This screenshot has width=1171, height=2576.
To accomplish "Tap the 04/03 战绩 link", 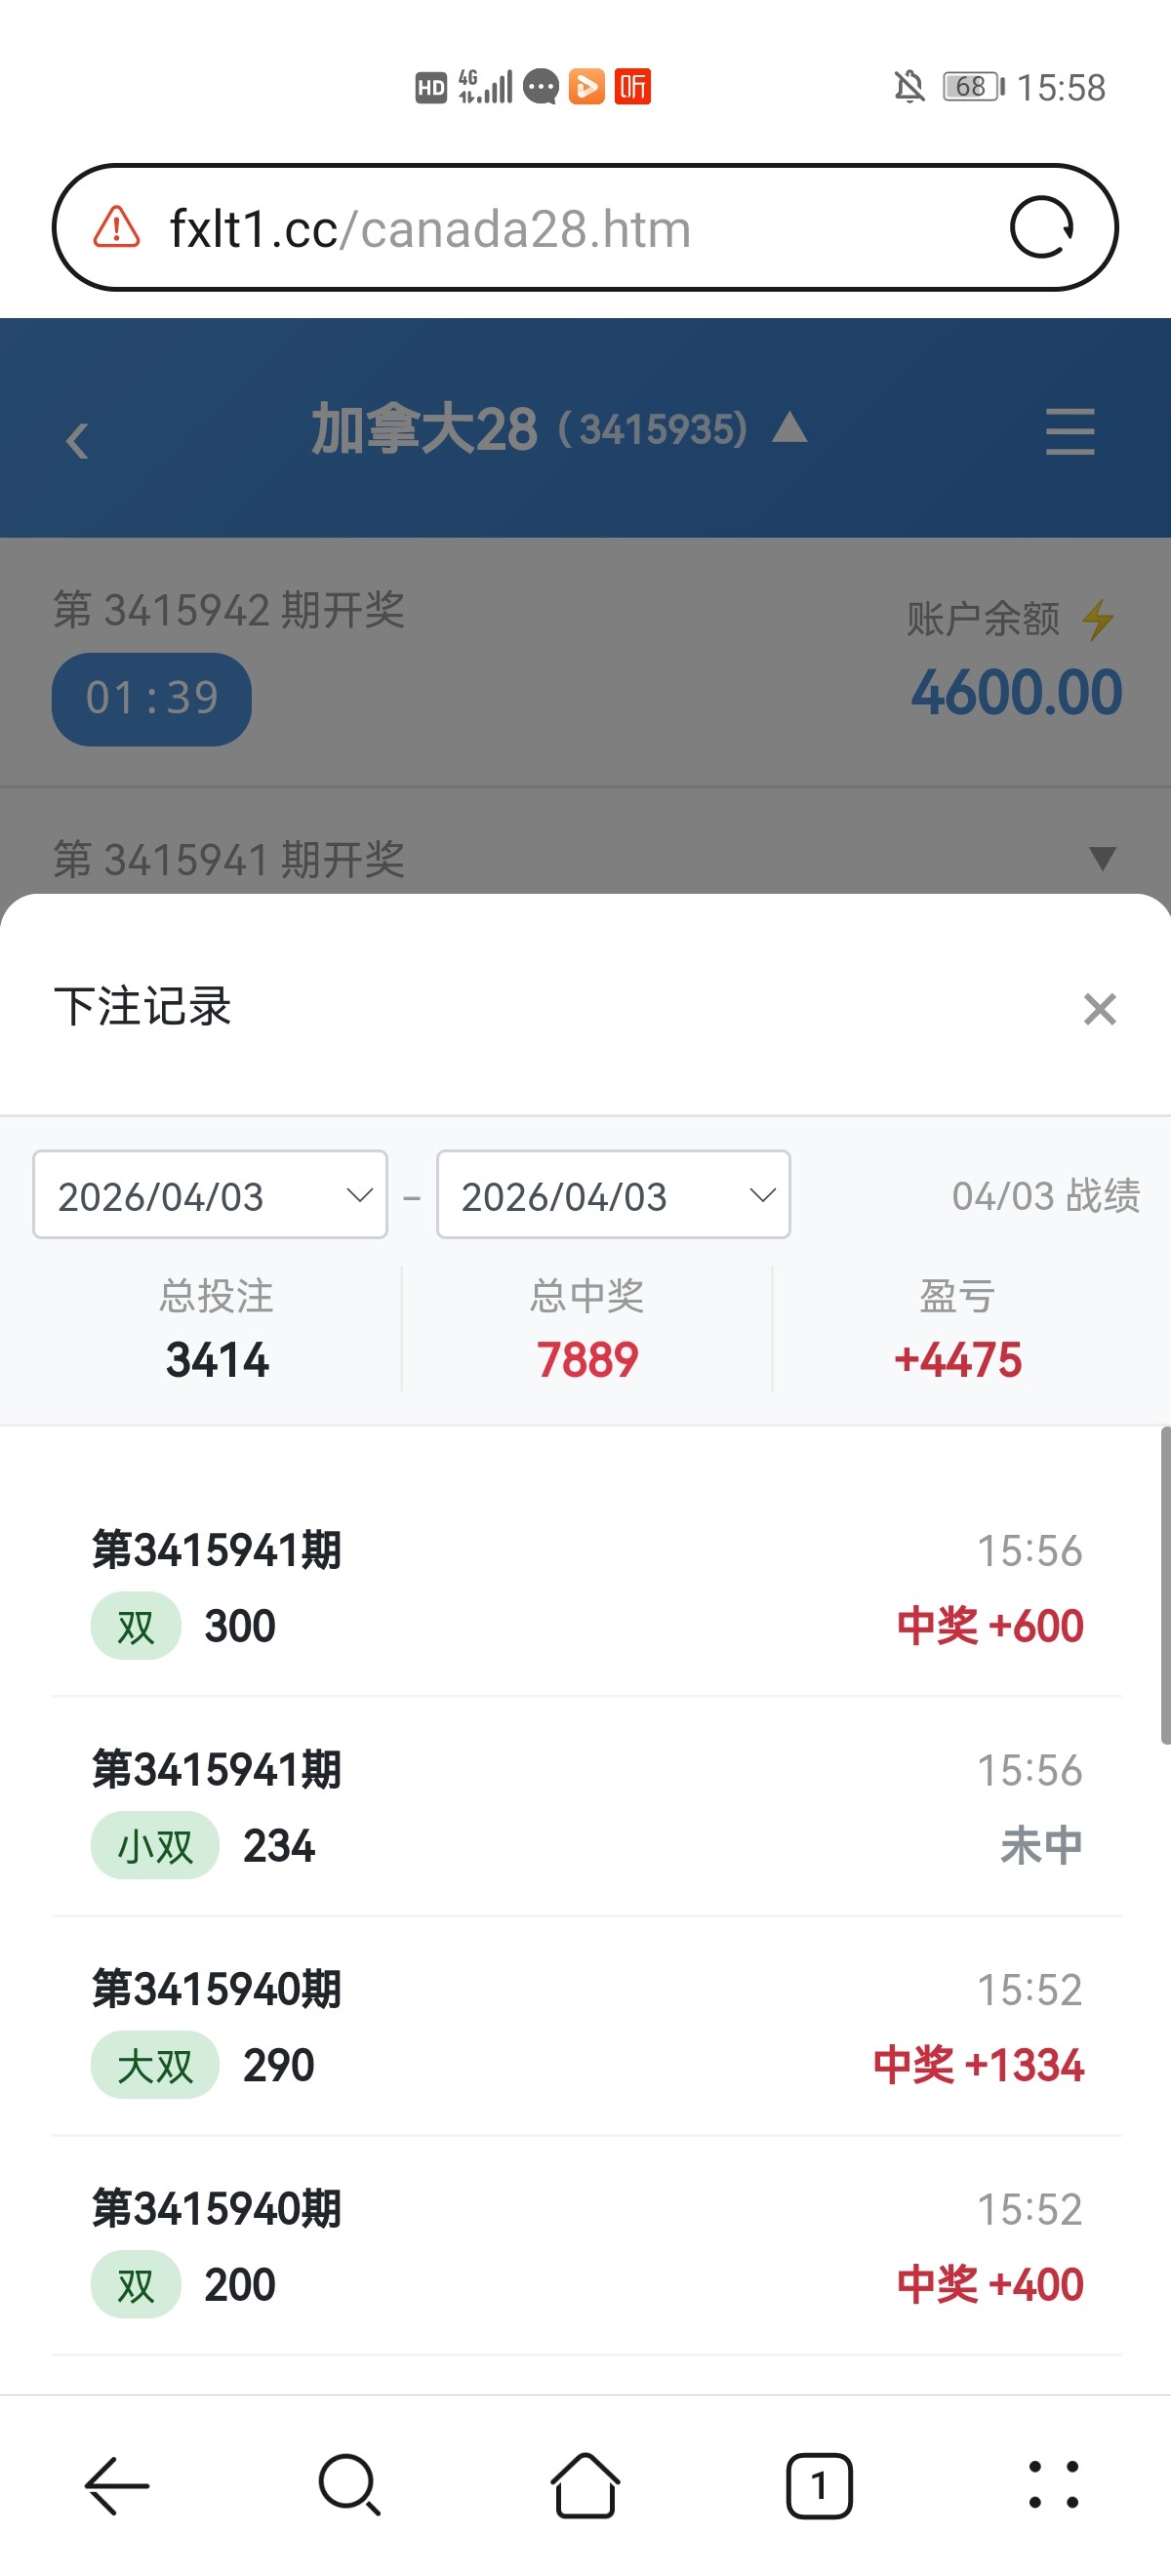I will click(x=1045, y=1195).
